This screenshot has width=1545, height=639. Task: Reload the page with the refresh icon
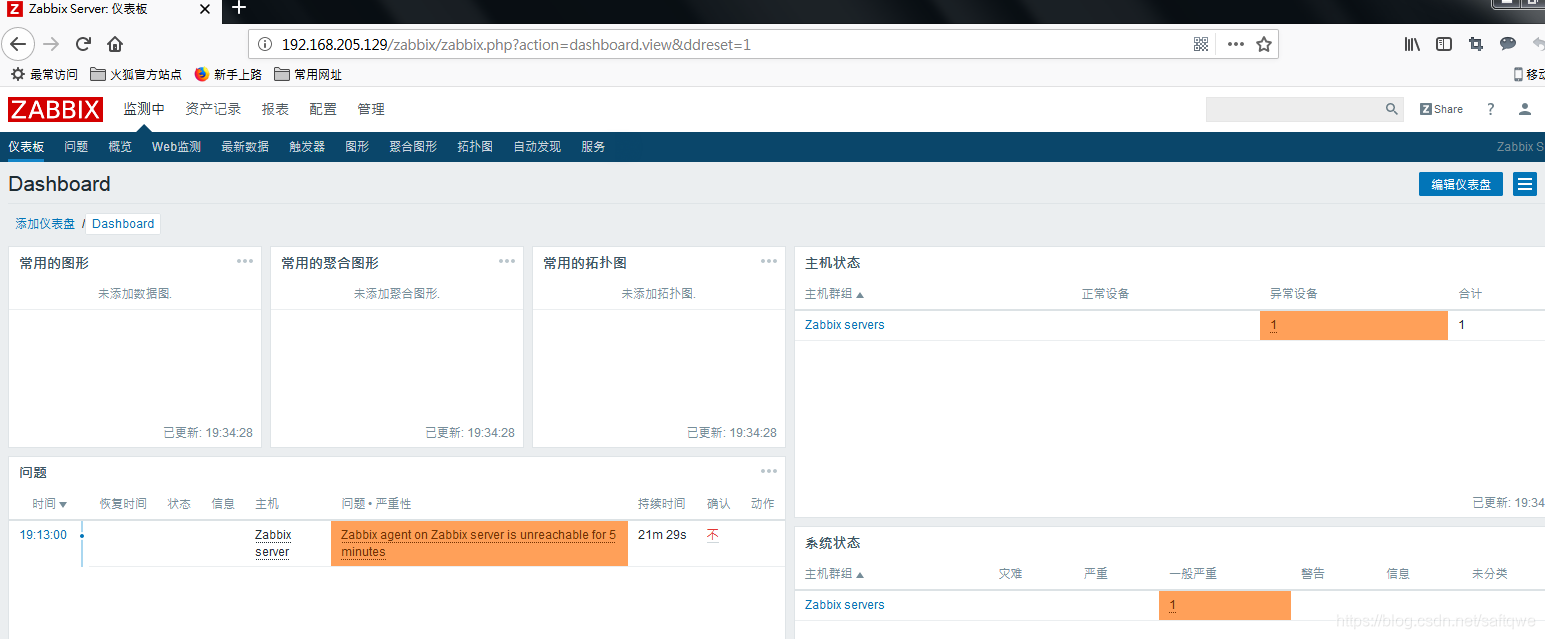pyautogui.click(x=83, y=44)
